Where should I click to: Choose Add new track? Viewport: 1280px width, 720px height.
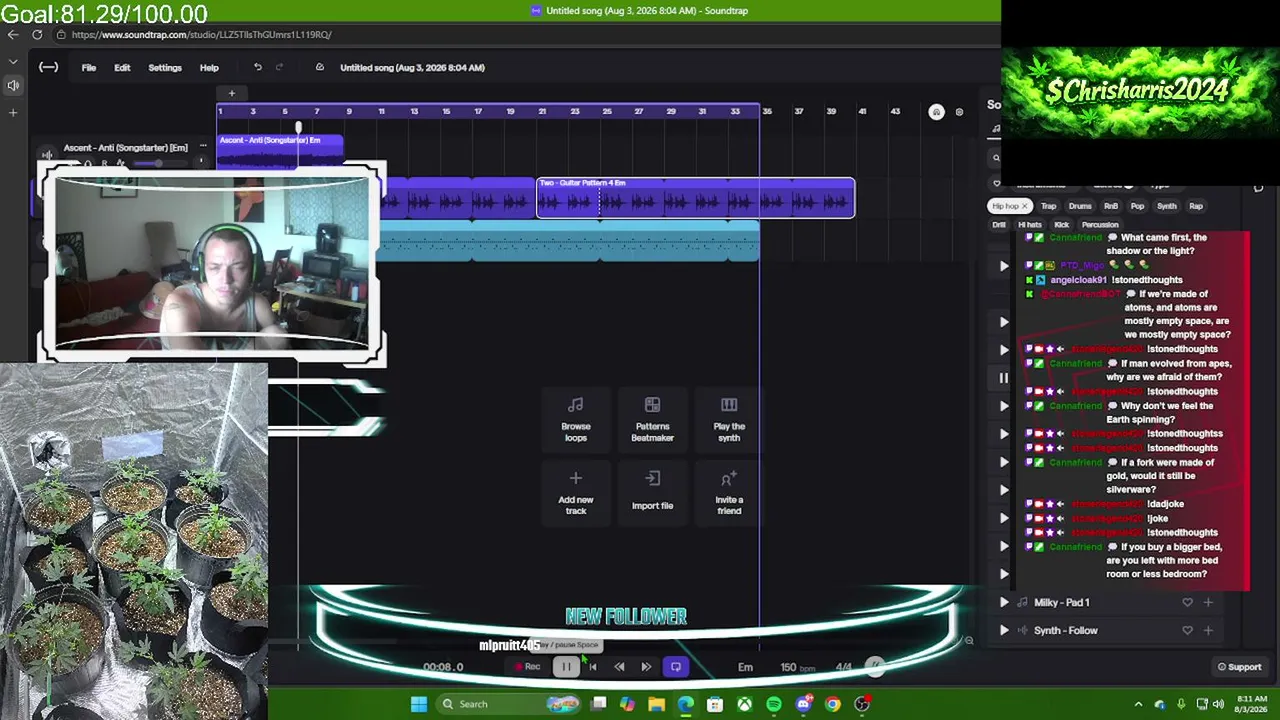click(x=575, y=492)
